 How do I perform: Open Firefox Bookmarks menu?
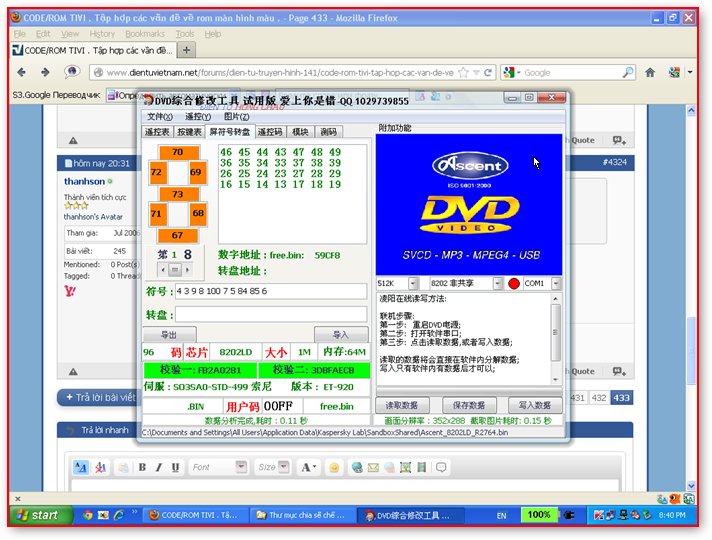pyautogui.click(x=145, y=34)
